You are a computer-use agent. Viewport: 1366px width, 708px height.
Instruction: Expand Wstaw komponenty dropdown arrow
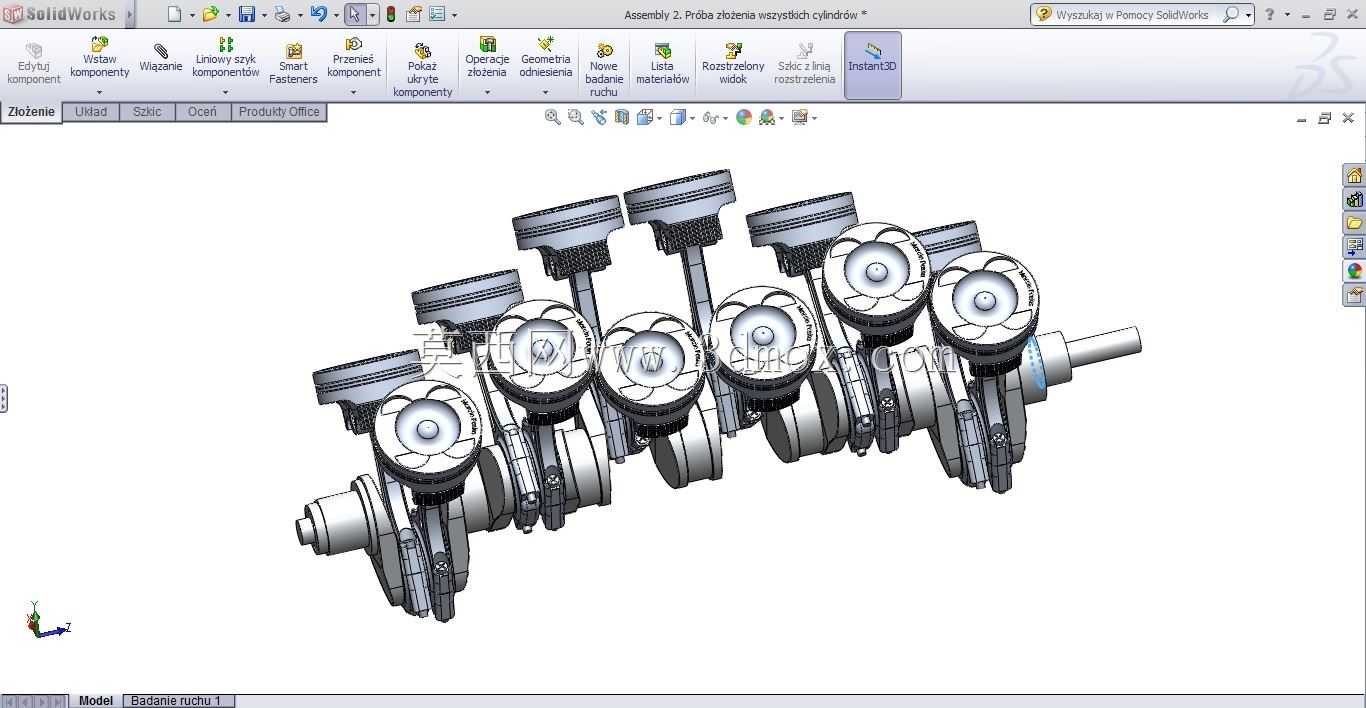tap(99, 92)
